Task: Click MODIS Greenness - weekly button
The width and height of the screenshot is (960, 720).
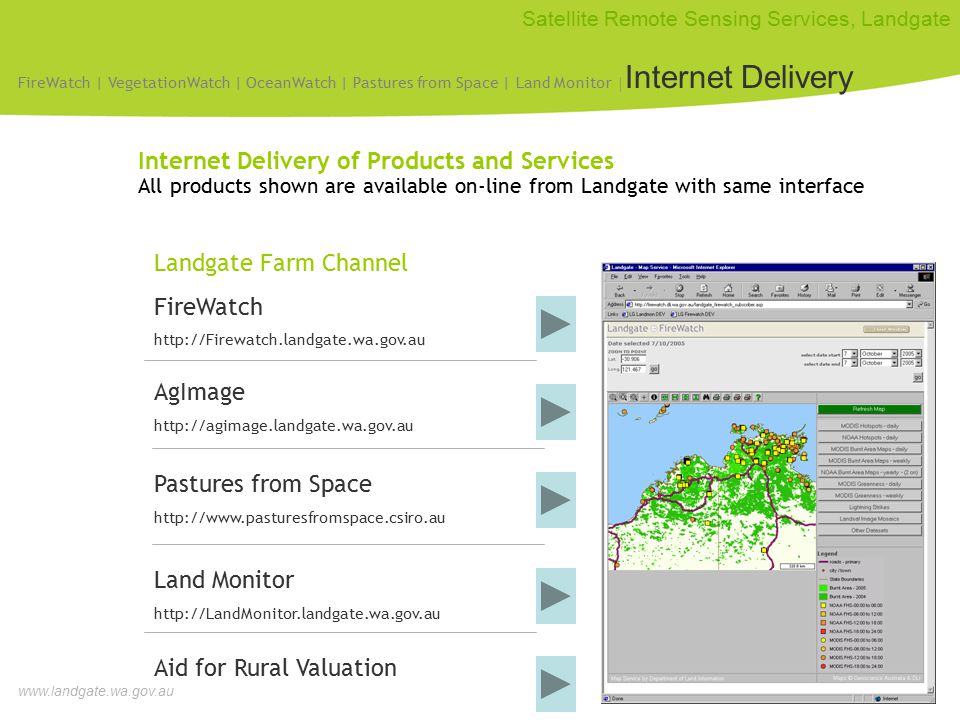Action: 869,495
